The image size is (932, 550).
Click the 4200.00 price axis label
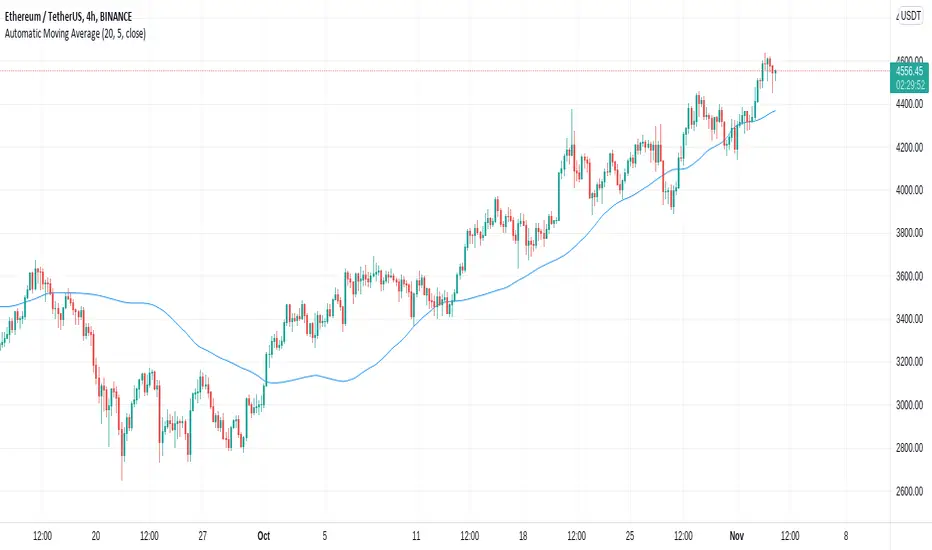[908, 147]
